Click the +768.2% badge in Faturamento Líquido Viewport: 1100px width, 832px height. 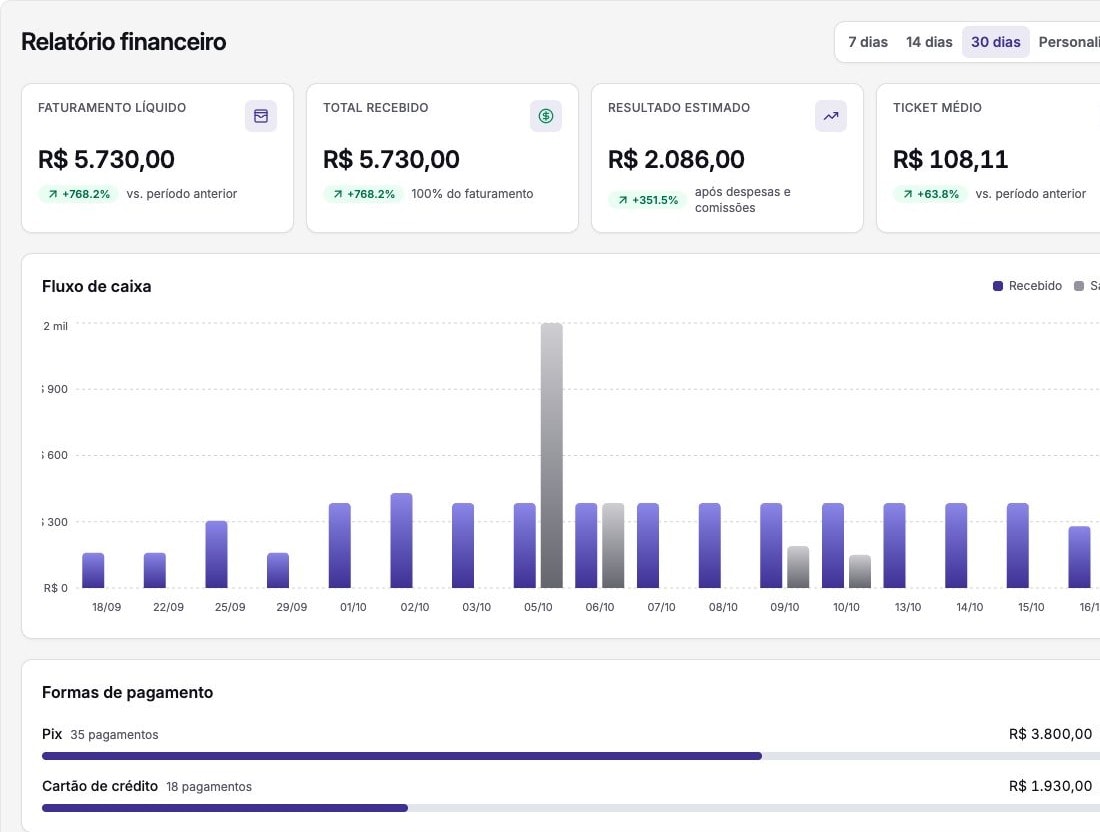(79, 194)
